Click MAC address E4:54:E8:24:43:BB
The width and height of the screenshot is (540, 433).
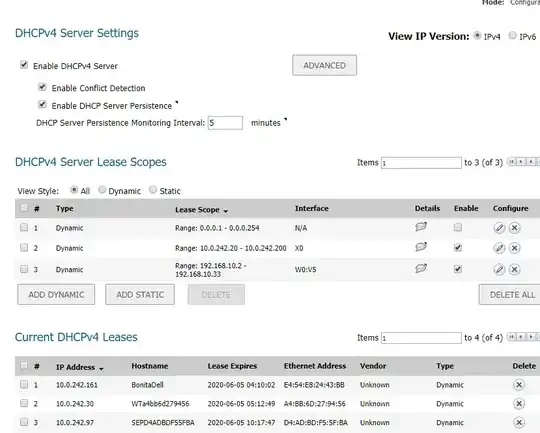point(314,385)
